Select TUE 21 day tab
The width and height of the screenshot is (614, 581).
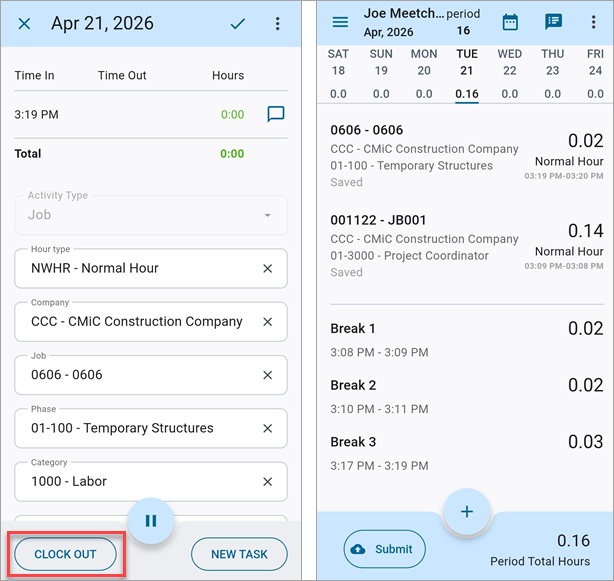point(467,74)
